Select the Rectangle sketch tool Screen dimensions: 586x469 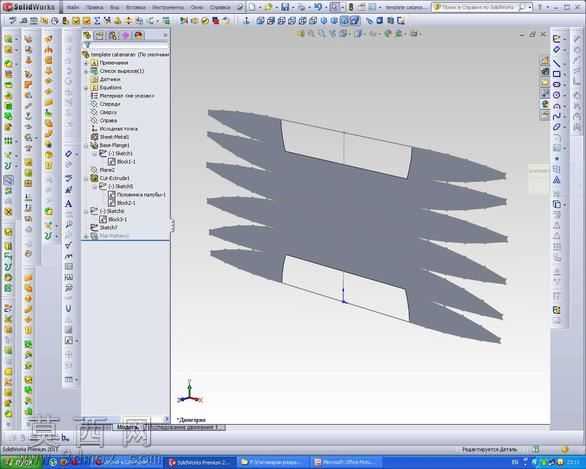click(x=556, y=74)
